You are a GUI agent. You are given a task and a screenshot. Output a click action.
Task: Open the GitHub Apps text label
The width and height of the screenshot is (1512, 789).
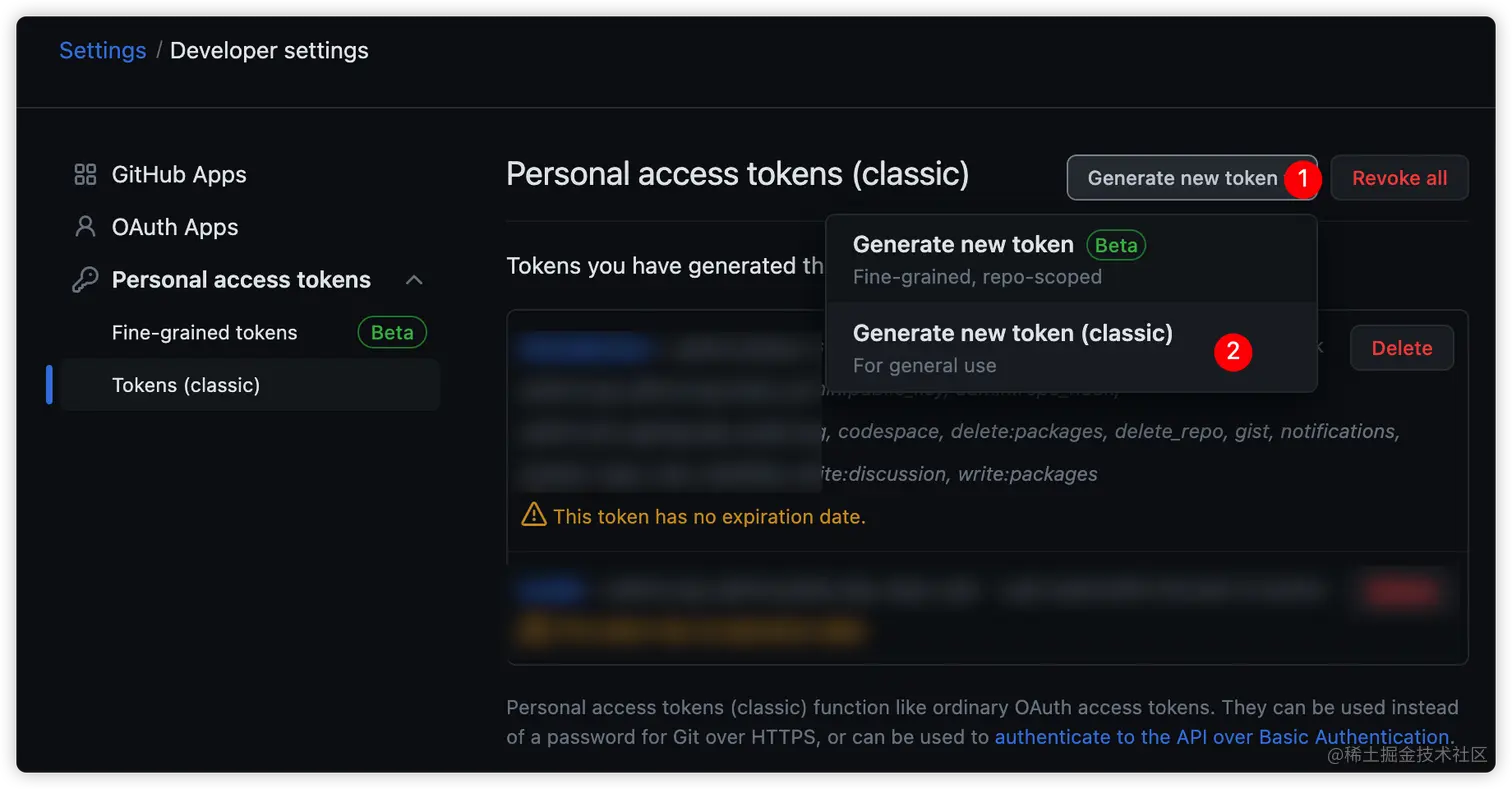tap(179, 175)
